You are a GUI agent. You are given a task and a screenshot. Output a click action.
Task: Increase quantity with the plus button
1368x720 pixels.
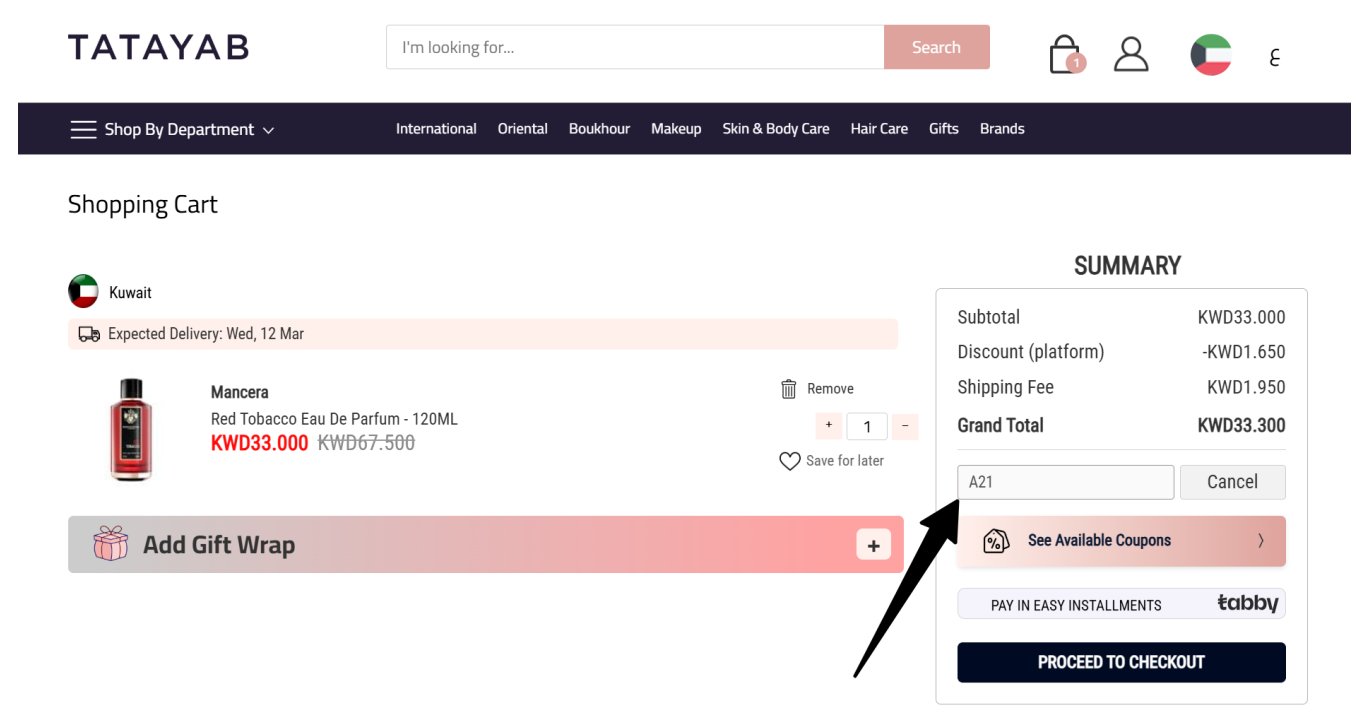[829, 425]
